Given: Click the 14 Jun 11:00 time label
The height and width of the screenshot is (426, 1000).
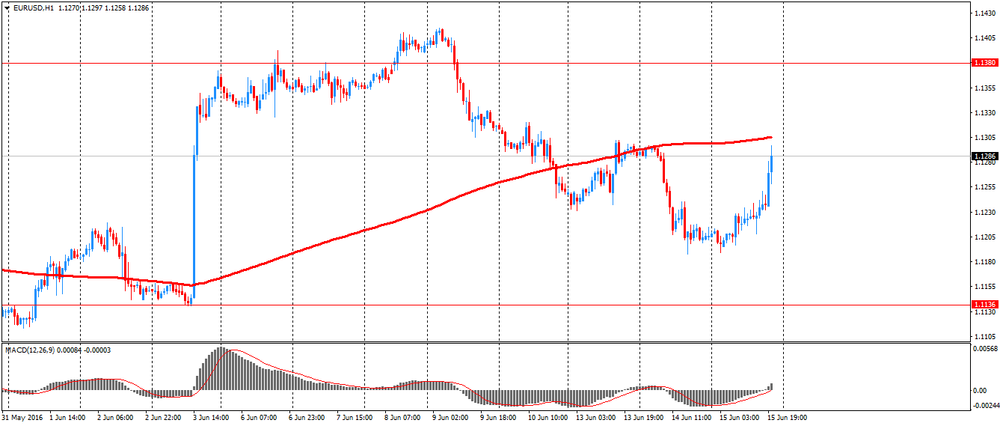Looking at the screenshot, I should pos(690,418).
